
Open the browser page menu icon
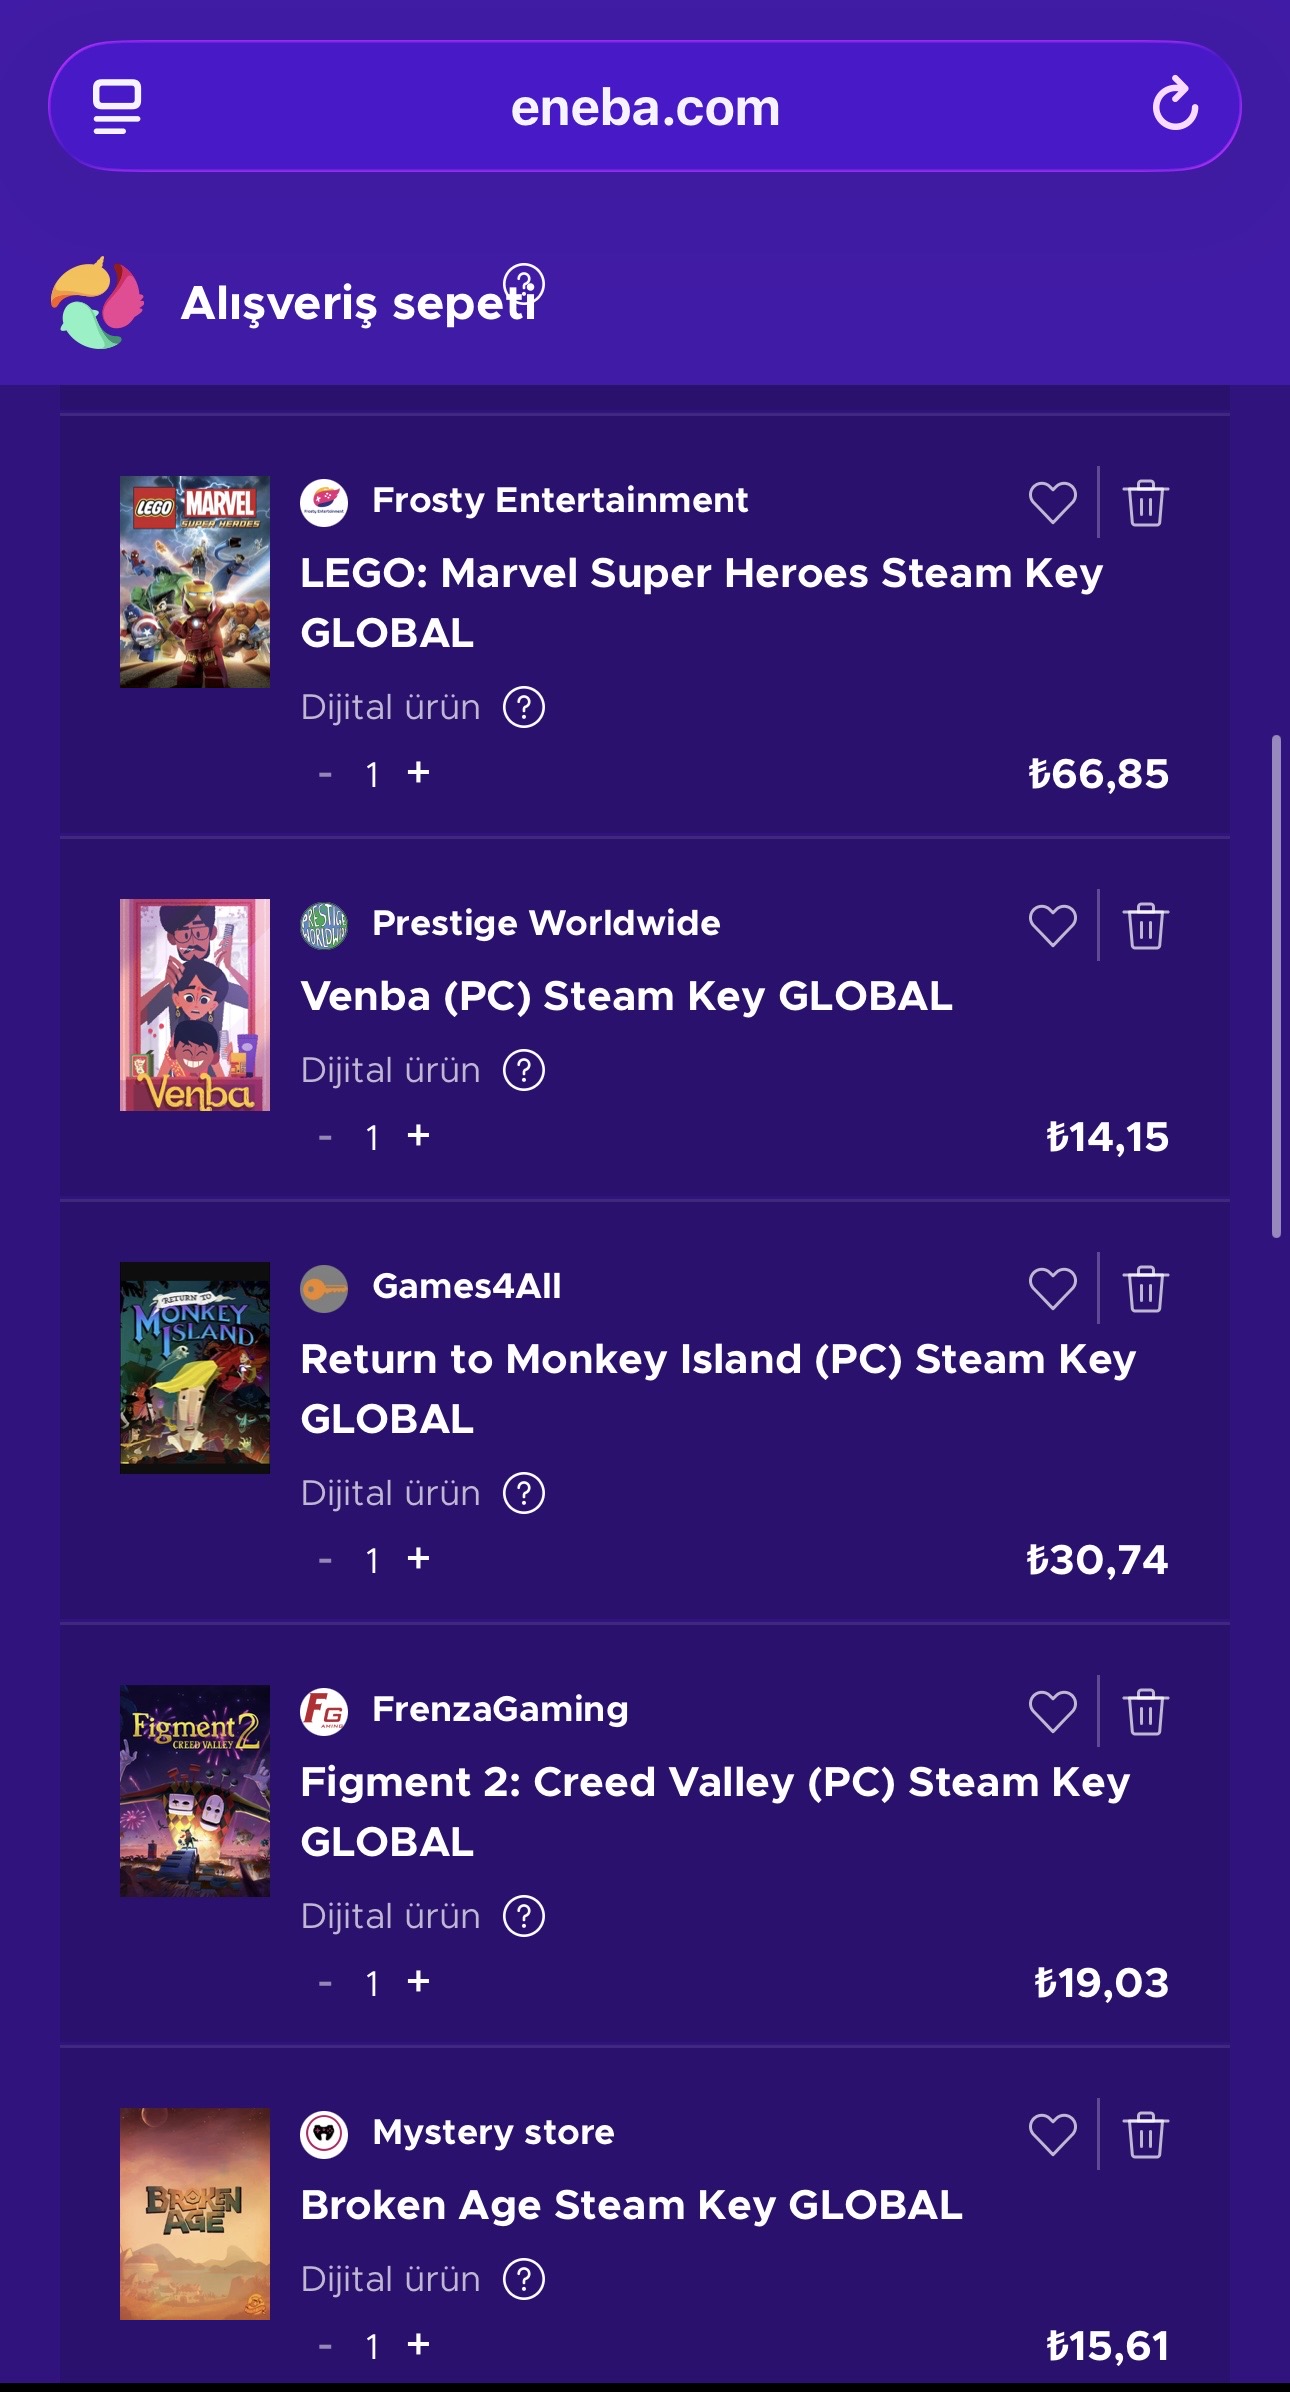coord(117,106)
